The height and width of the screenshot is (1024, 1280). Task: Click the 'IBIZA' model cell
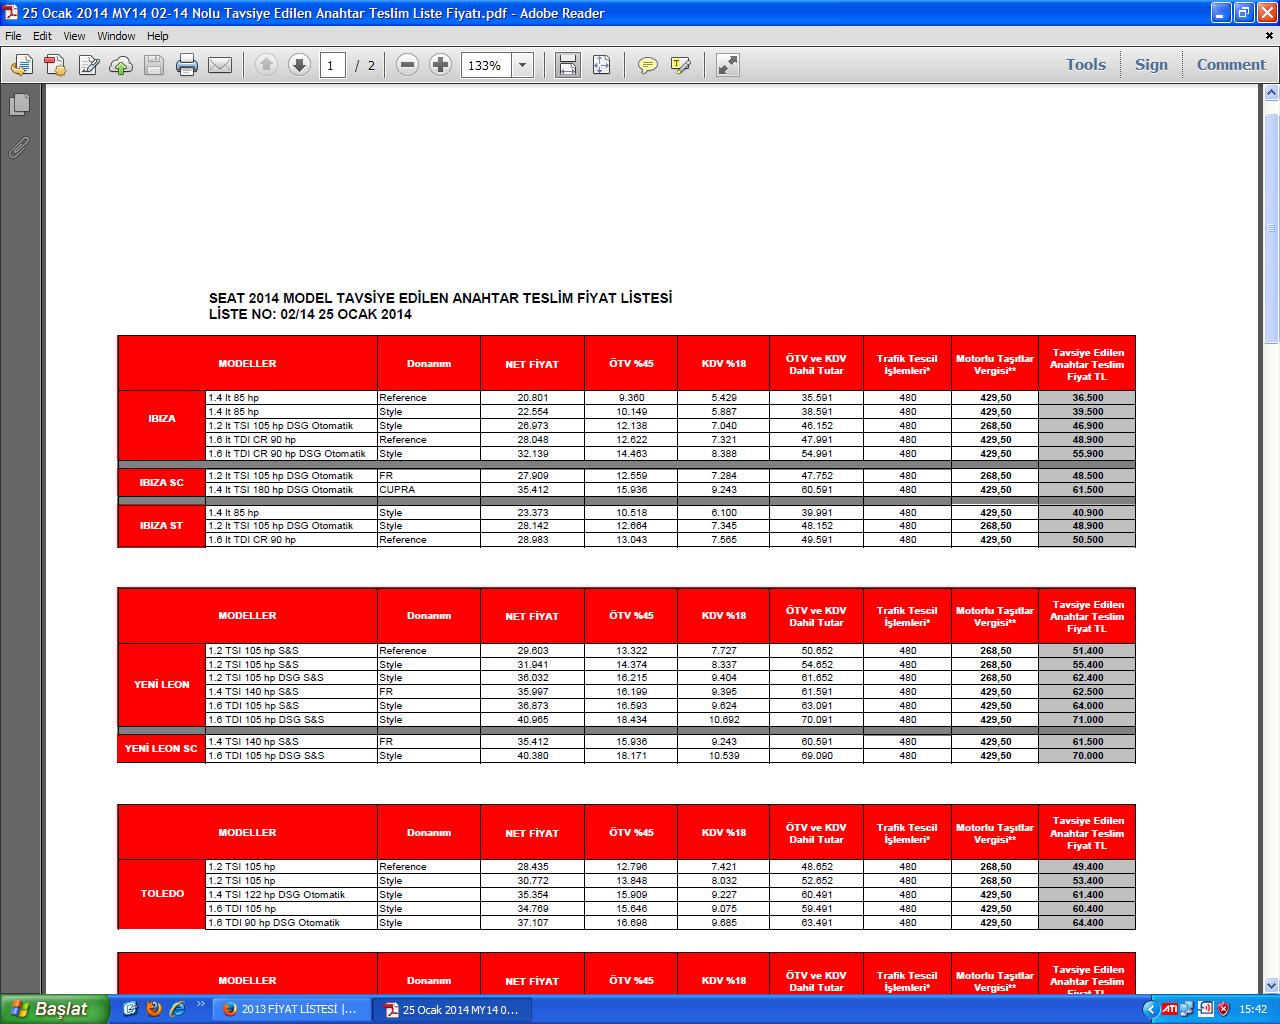(x=162, y=419)
